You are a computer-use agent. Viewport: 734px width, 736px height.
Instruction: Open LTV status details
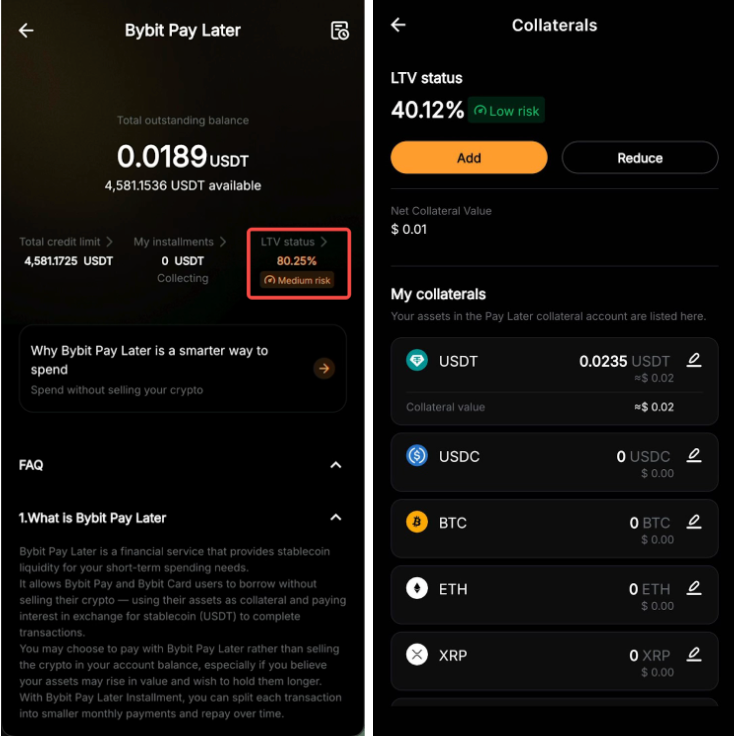tap(294, 242)
